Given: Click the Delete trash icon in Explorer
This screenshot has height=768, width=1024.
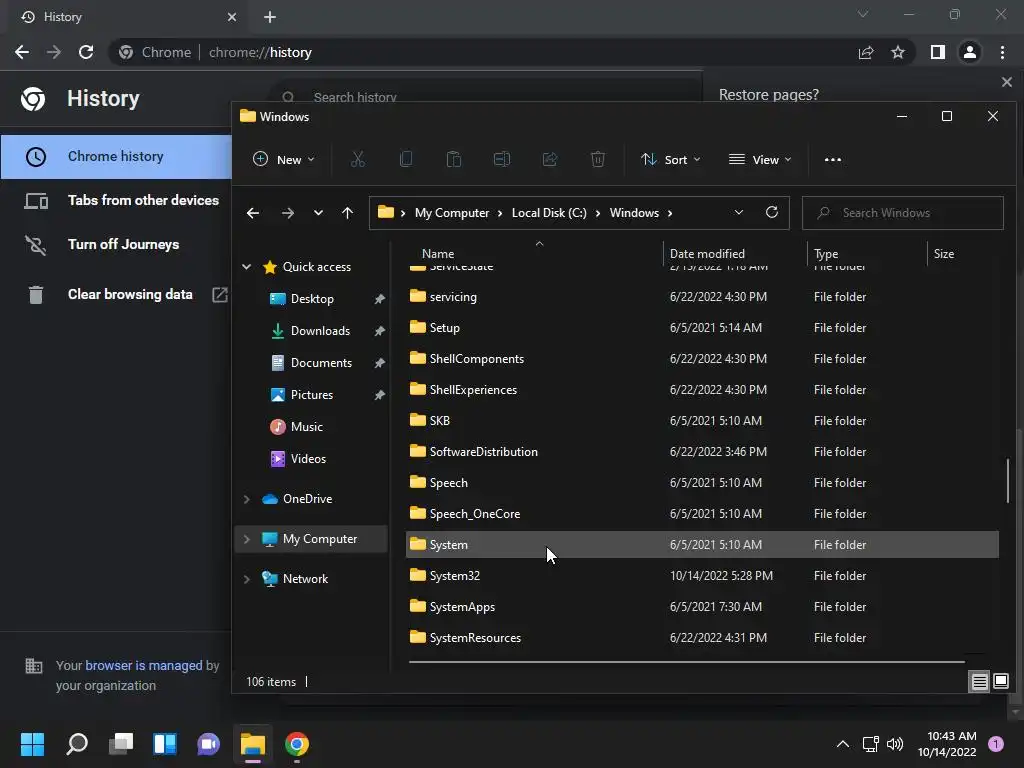Looking at the screenshot, I should pyautogui.click(x=598, y=159).
